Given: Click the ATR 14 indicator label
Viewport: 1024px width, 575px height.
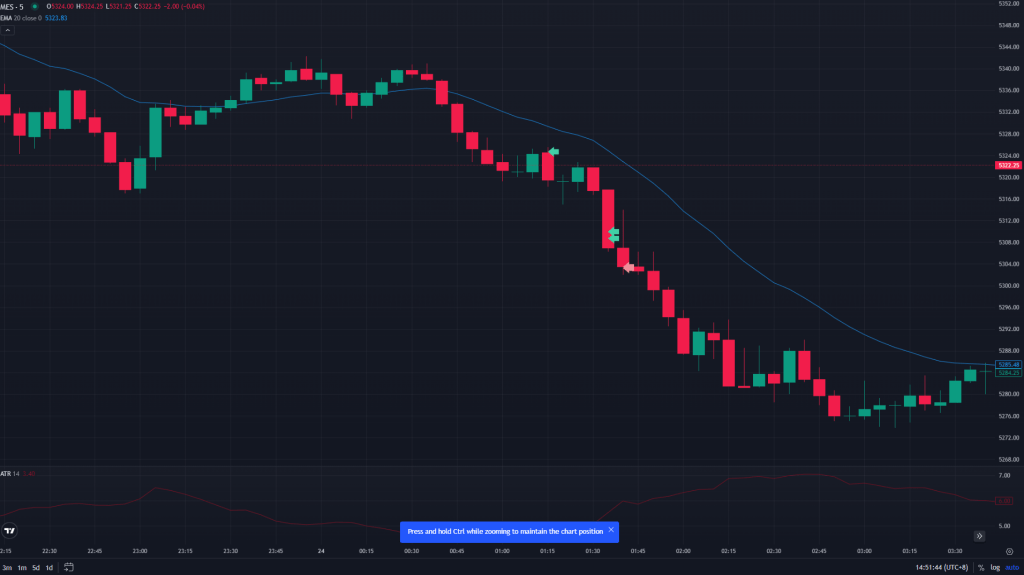Looking at the screenshot, I should pyautogui.click(x=10, y=473).
